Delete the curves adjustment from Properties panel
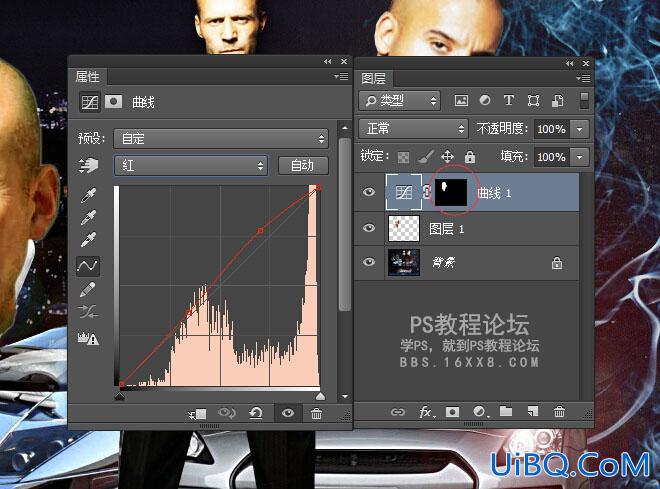660x489 pixels. [317, 414]
